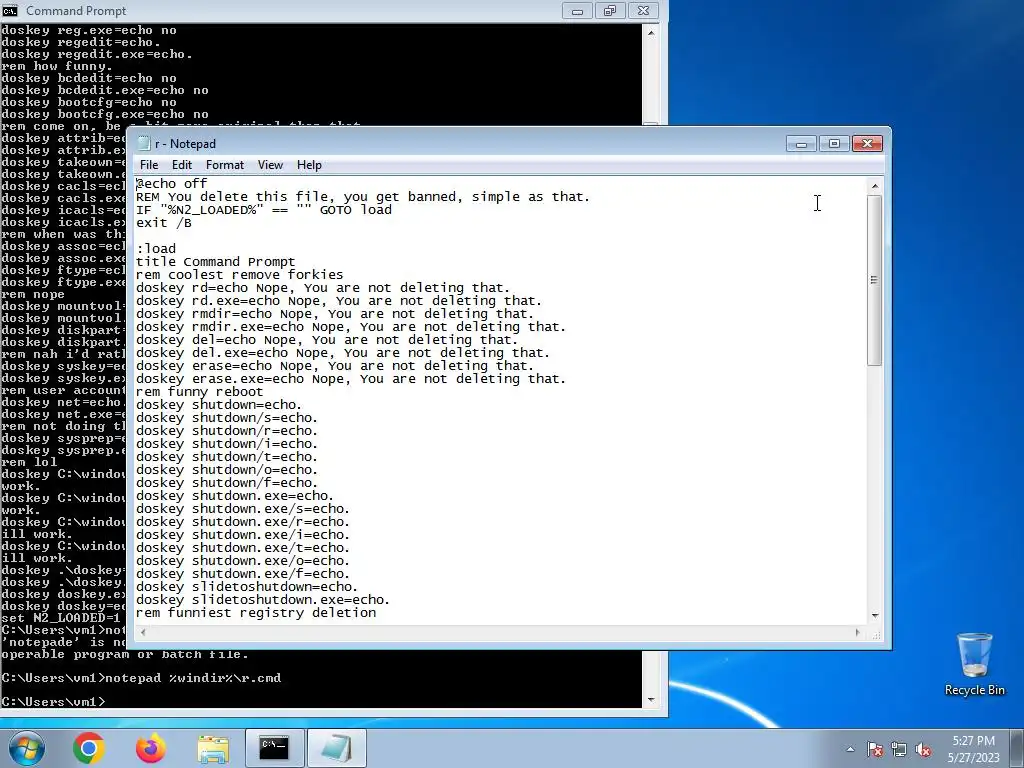Open the clock showing 5:27 PM
Viewport: 1024px width, 768px height.
[974, 749]
